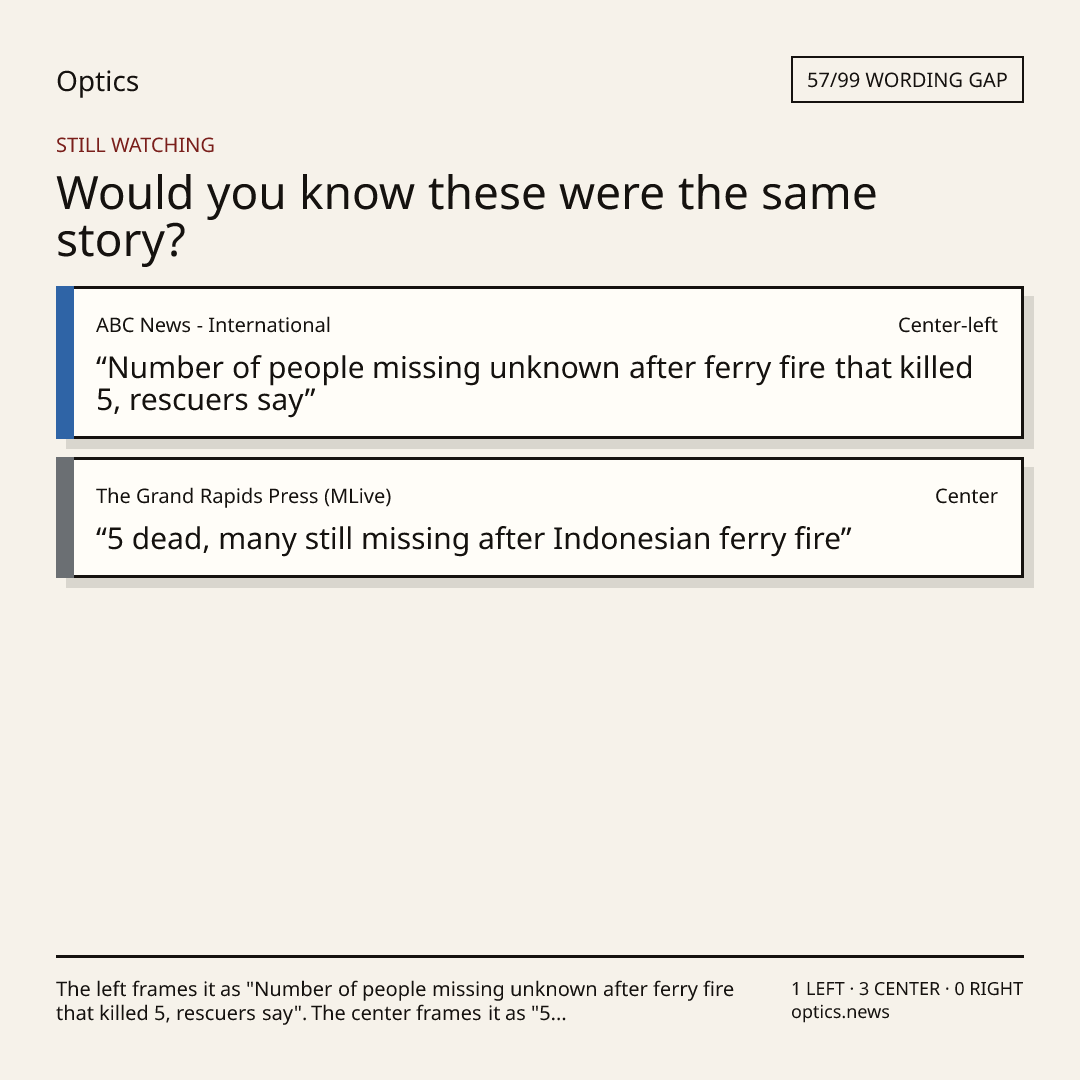Open The Grand Rapids Press (MLive) card
Screen dimensions: 1080x1080
540,517
